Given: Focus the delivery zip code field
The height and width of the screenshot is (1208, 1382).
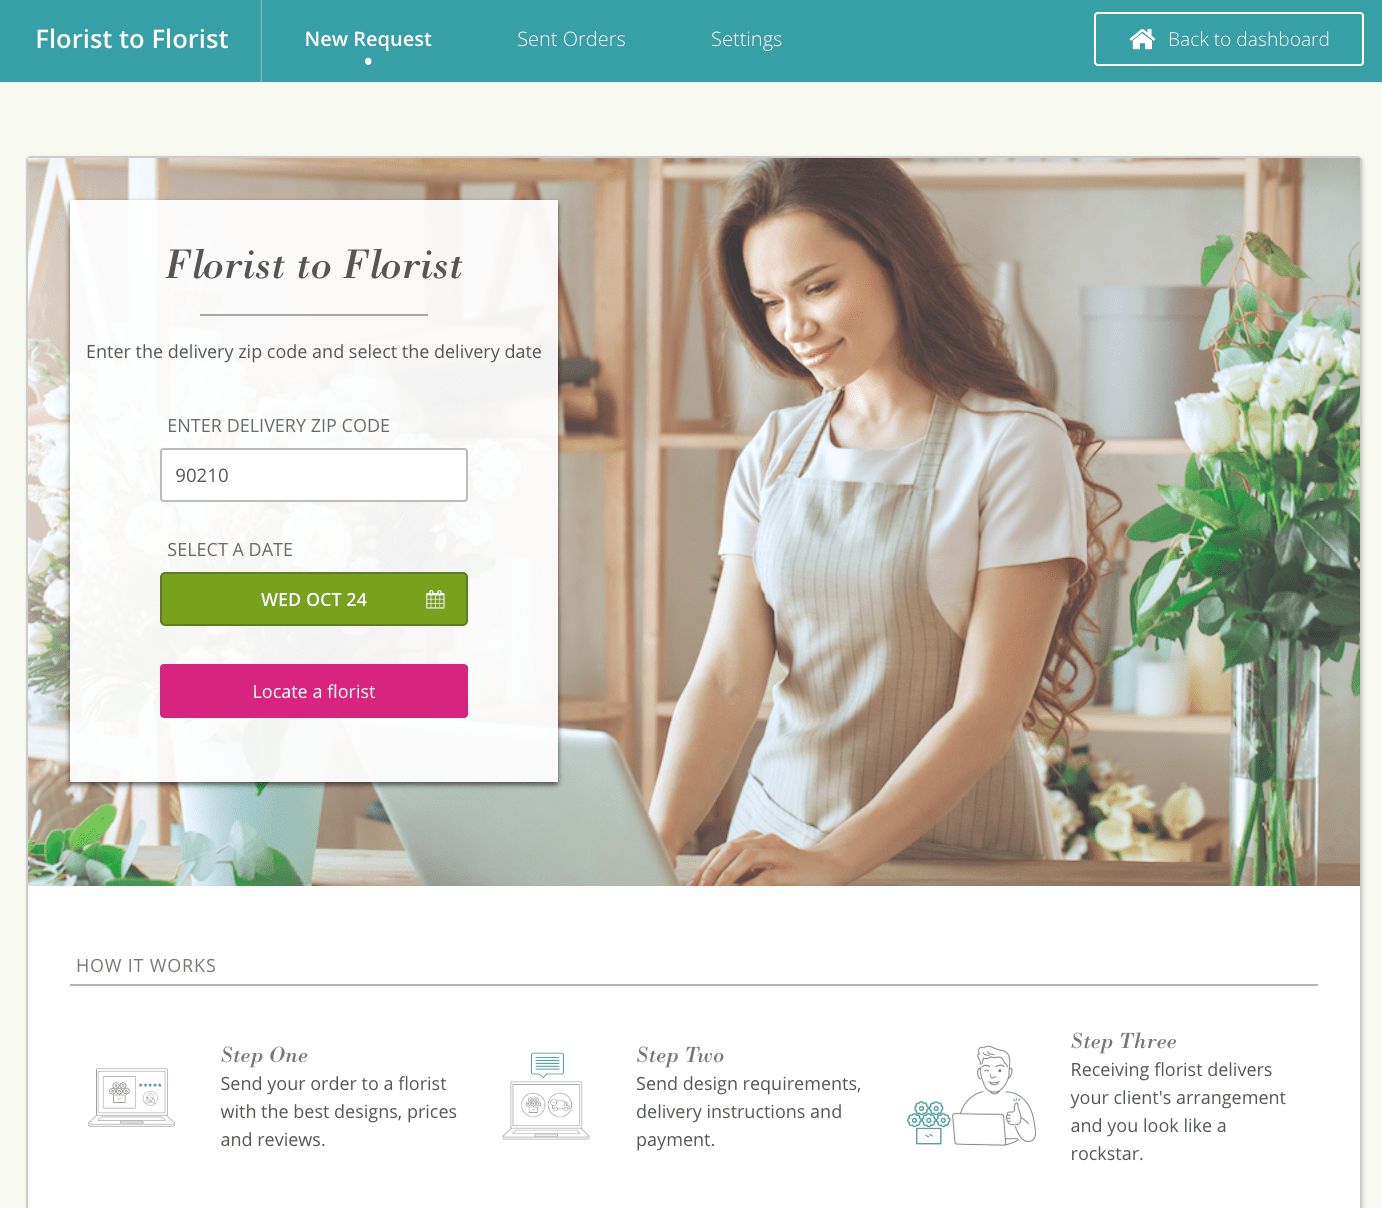Looking at the screenshot, I should click(x=314, y=475).
